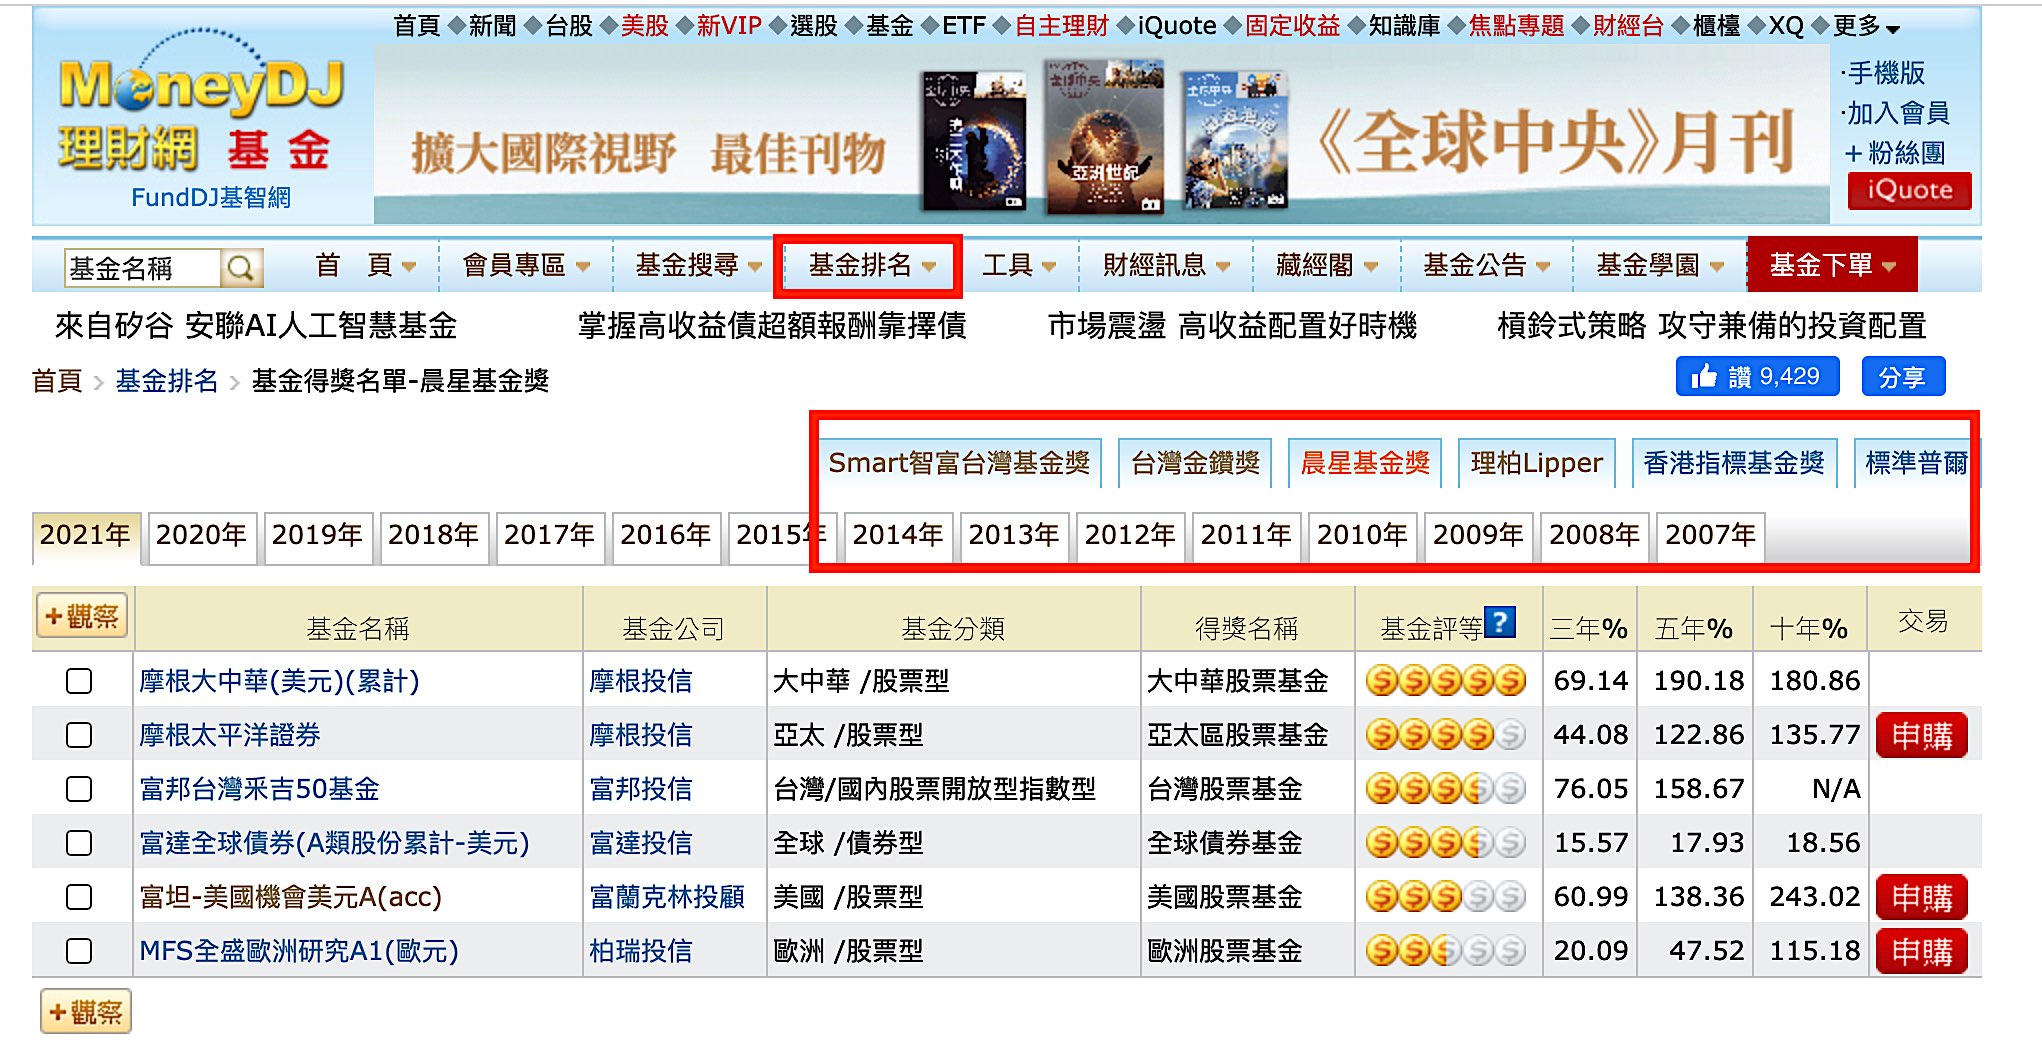Click the Facebook like thumbs-up button
This screenshot has width=2042, height=1048.
[1757, 377]
